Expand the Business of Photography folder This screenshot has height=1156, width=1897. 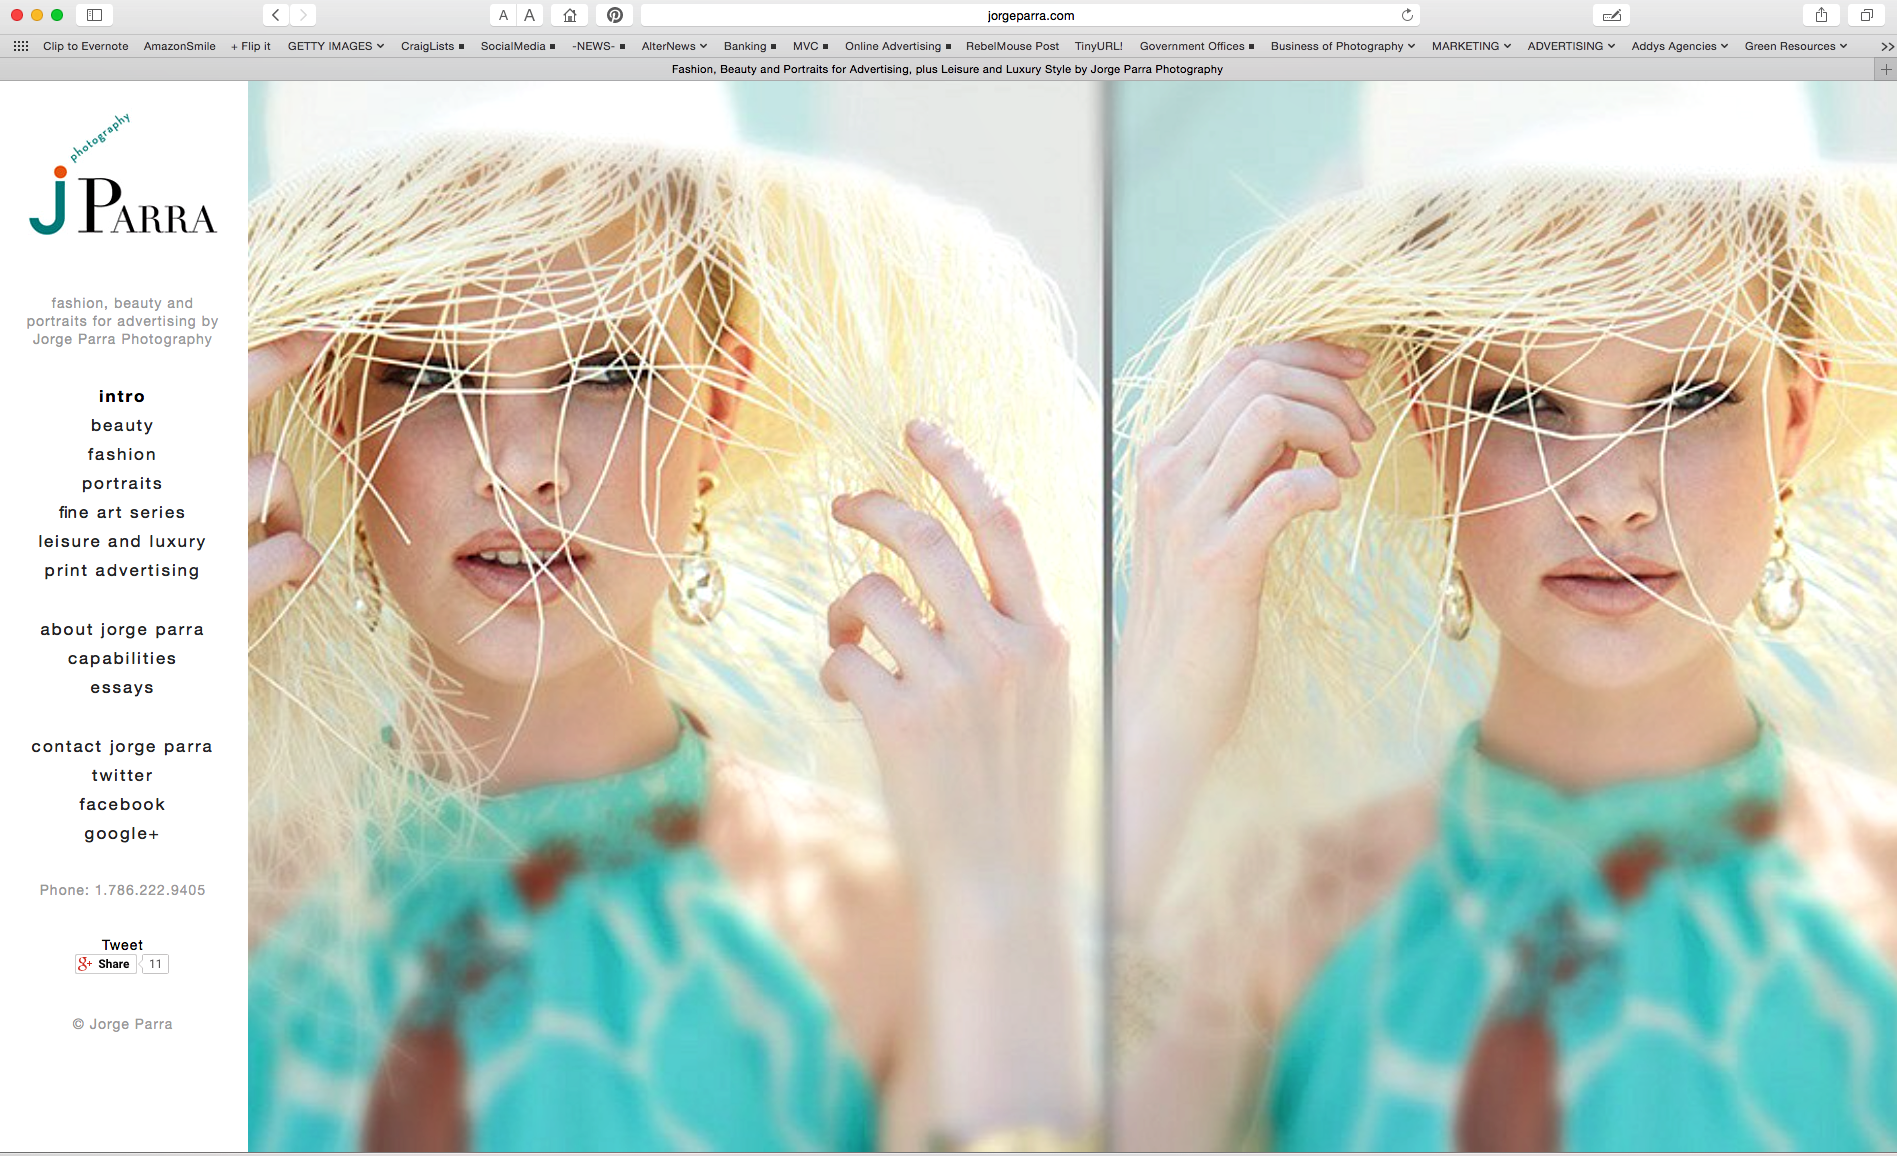(1342, 46)
